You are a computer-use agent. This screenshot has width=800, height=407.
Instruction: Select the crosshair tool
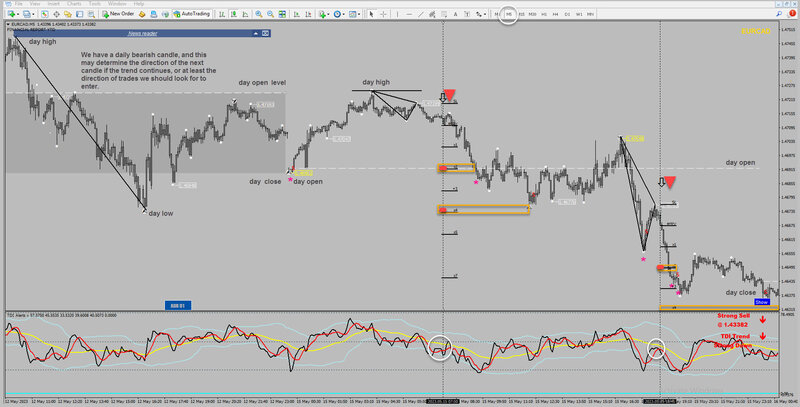[383, 14]
